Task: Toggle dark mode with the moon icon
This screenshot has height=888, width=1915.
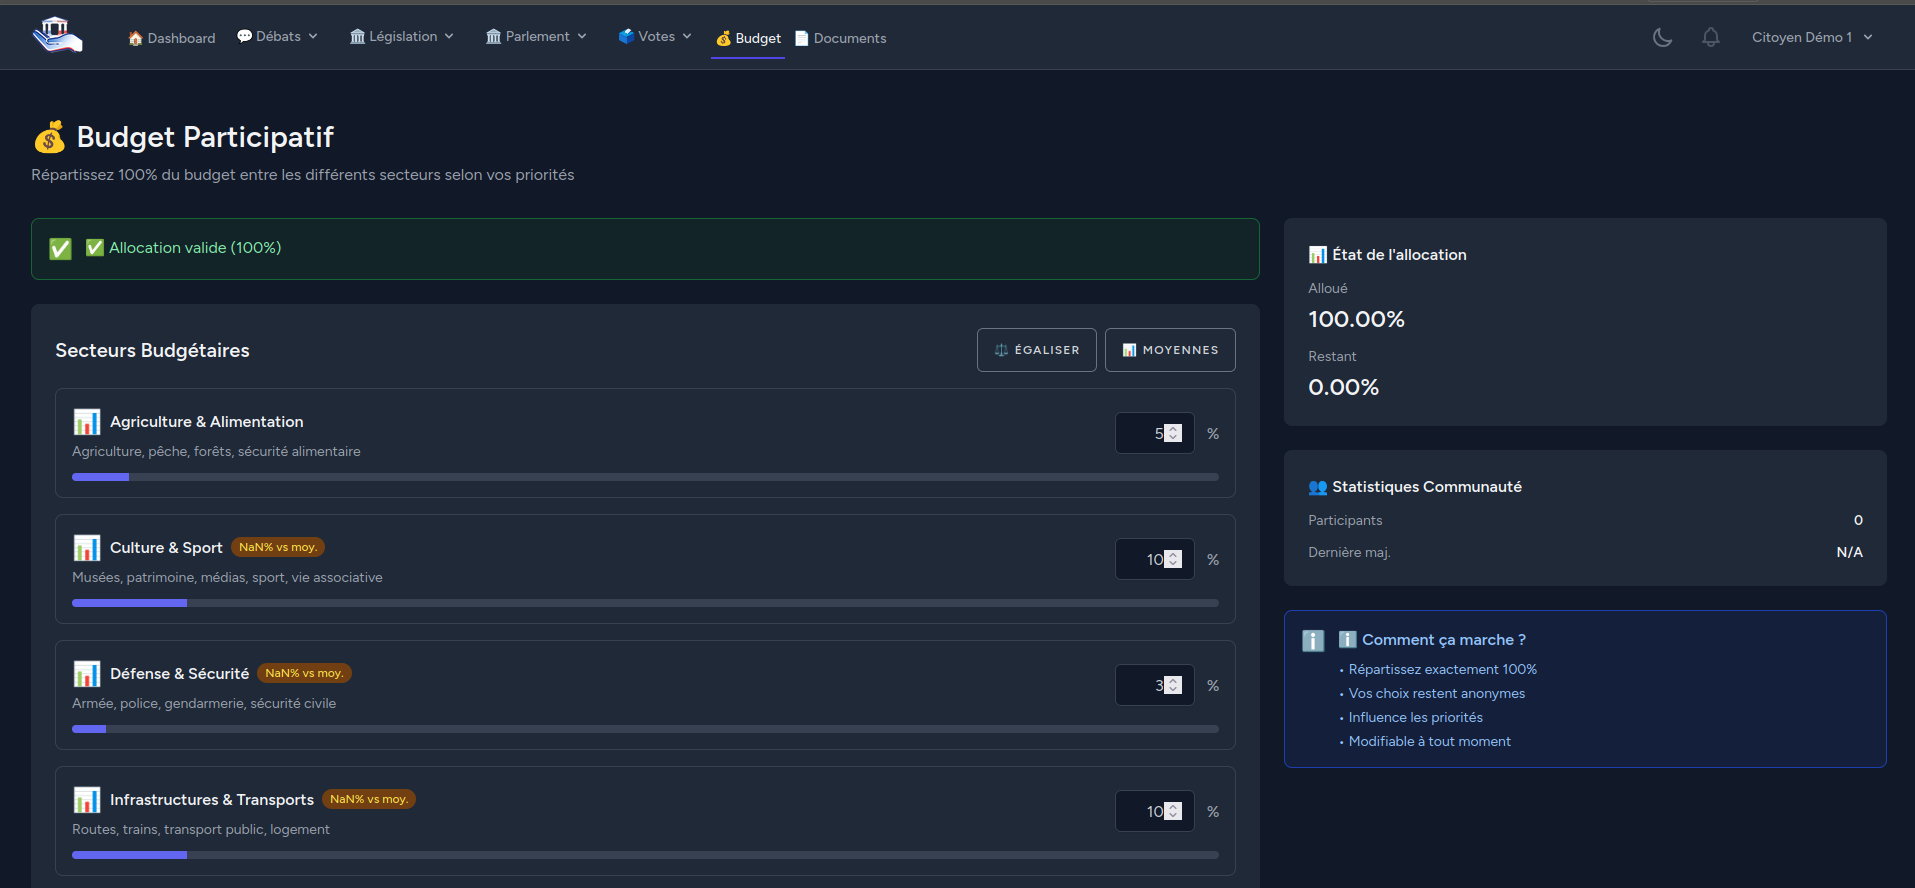Action: [1662, 37]
